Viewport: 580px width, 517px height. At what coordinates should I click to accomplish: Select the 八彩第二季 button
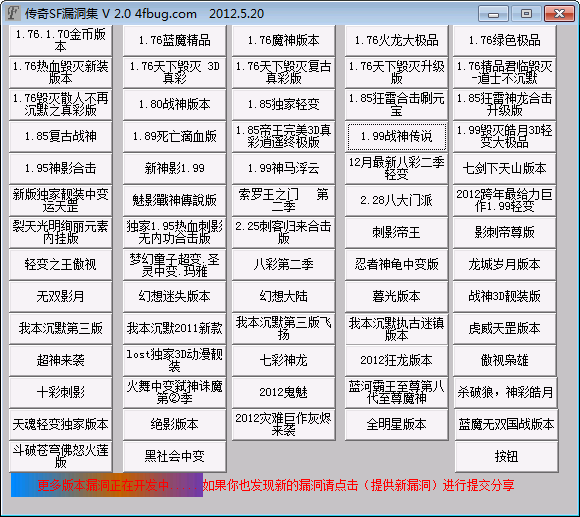pyautogui.click(x=284, y=264)
